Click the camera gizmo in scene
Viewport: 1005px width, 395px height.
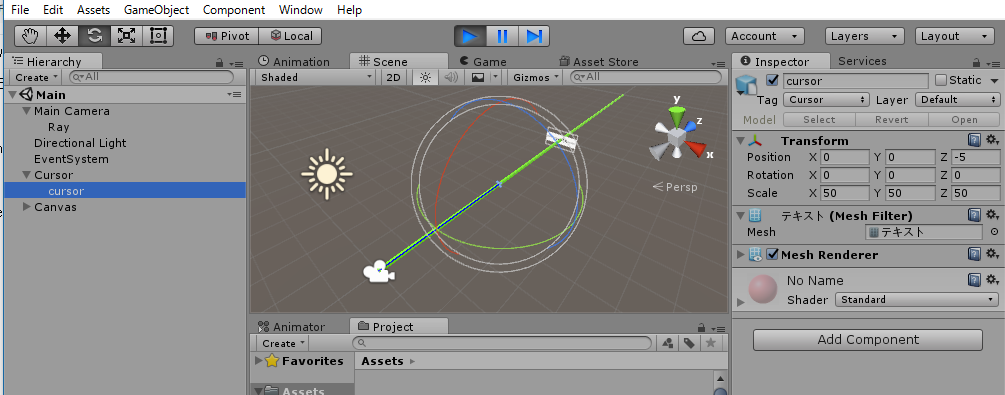pos(379,271)
